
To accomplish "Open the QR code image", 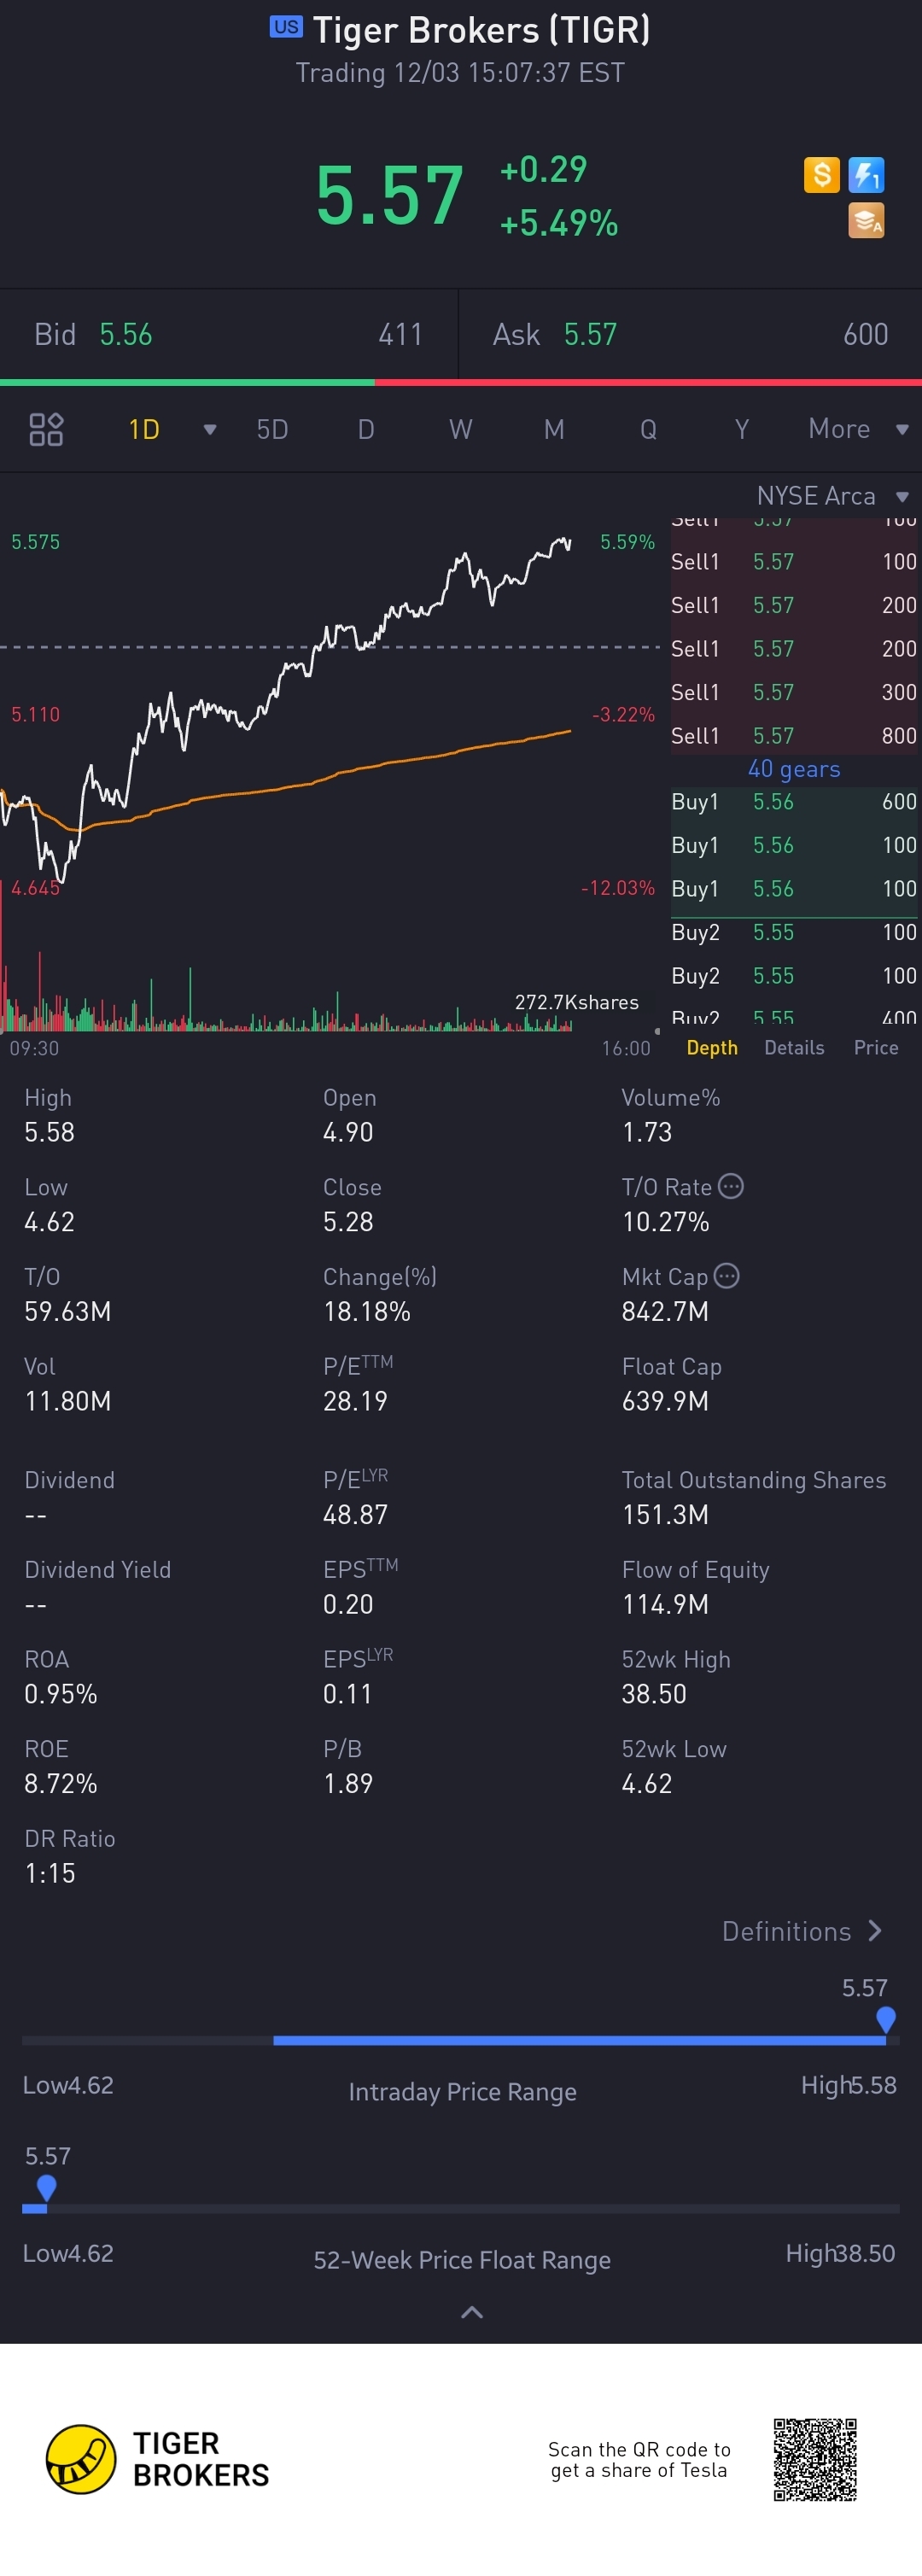I will (815, 2459).
